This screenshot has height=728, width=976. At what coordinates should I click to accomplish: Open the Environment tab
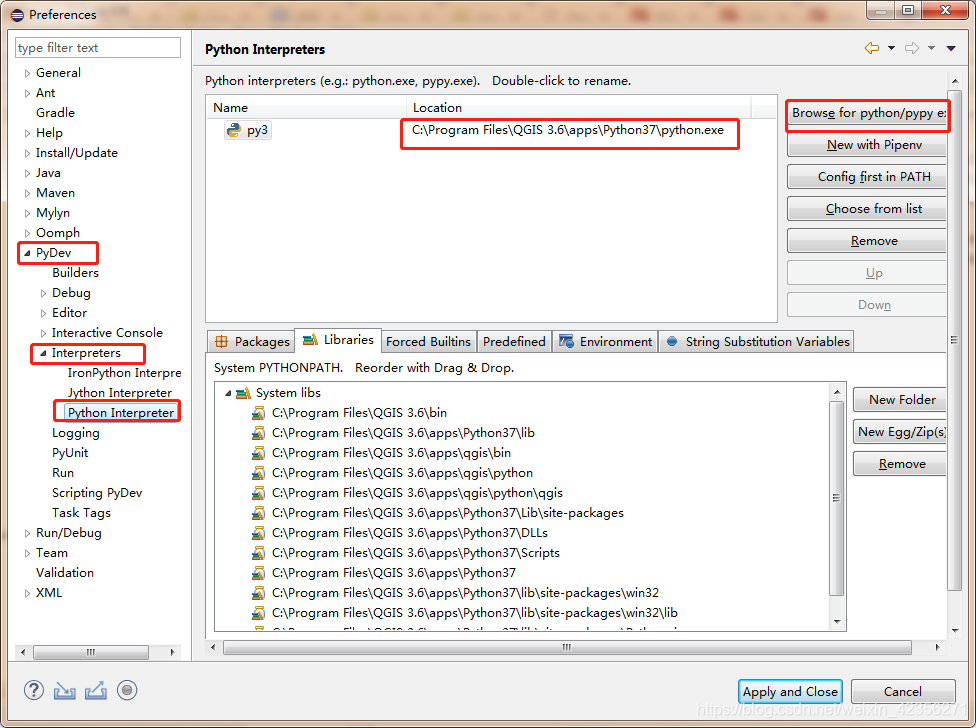[x=605, y=342]
